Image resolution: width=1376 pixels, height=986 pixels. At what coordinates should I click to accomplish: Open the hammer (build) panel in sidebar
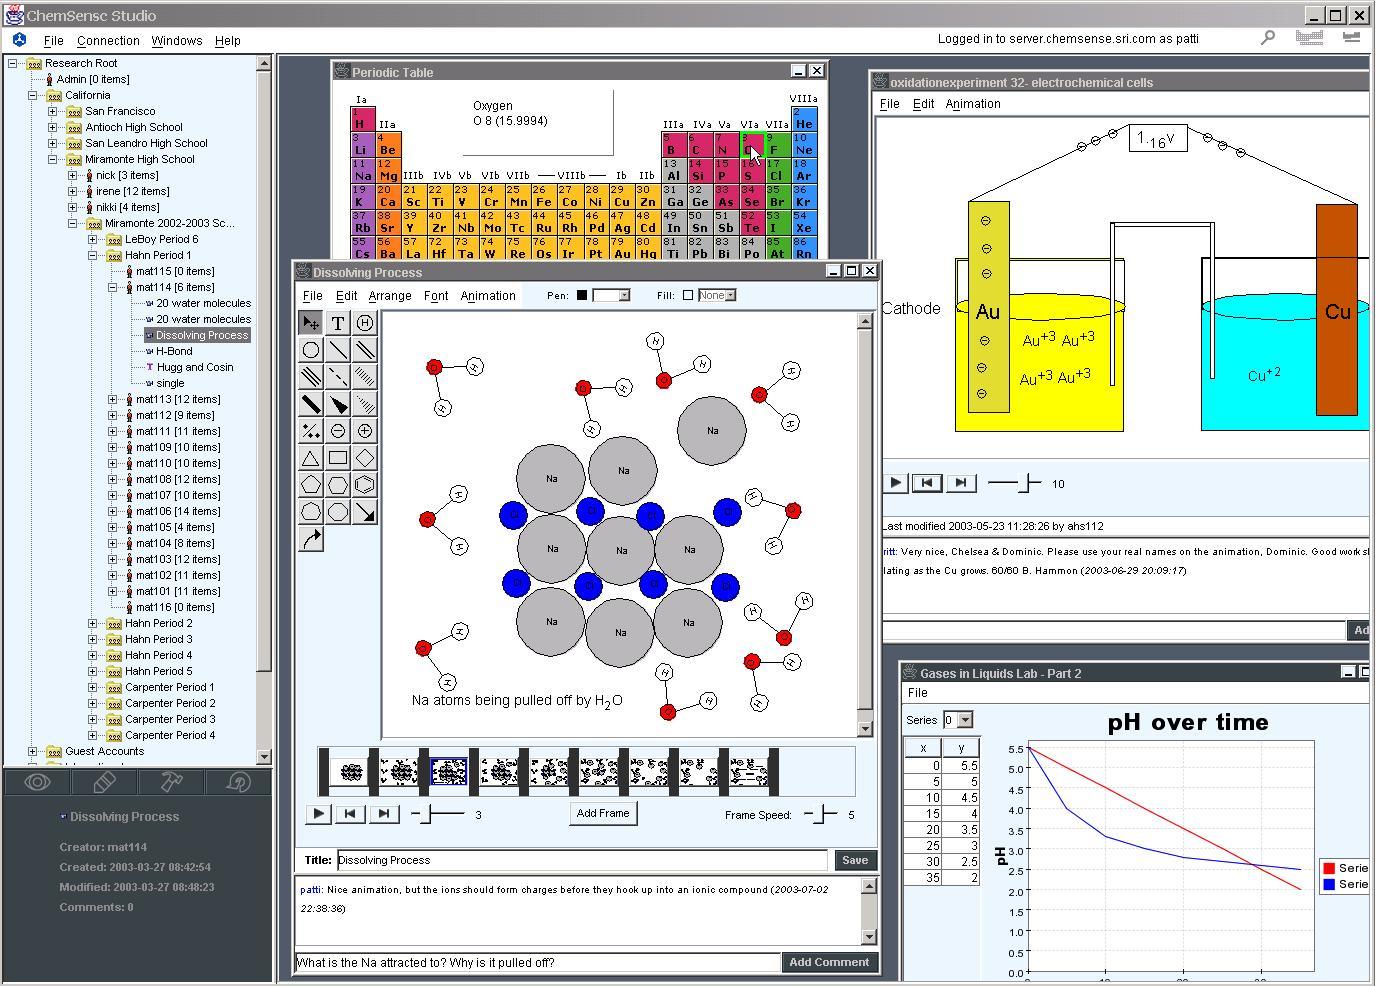(x=171, y=782)
